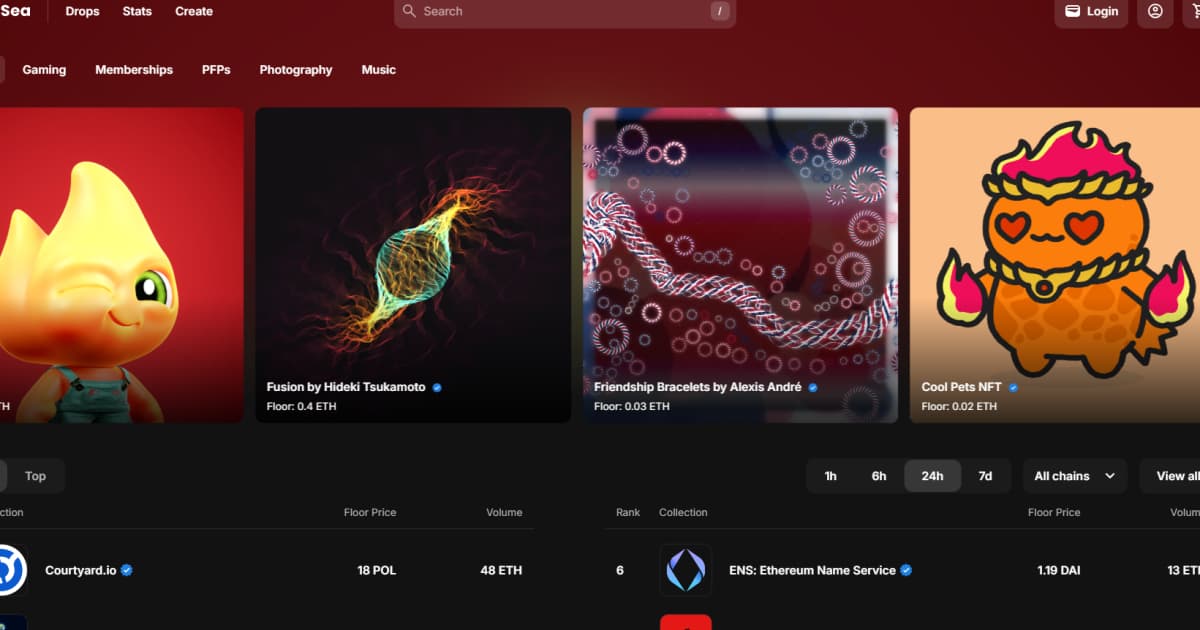Select the Gaming category tab

tap(44, 70)
